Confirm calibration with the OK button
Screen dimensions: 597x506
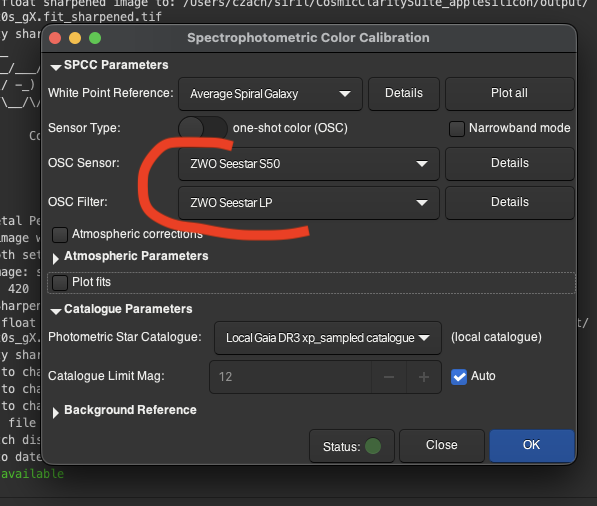pyautogui.click(x=532, y=445)
